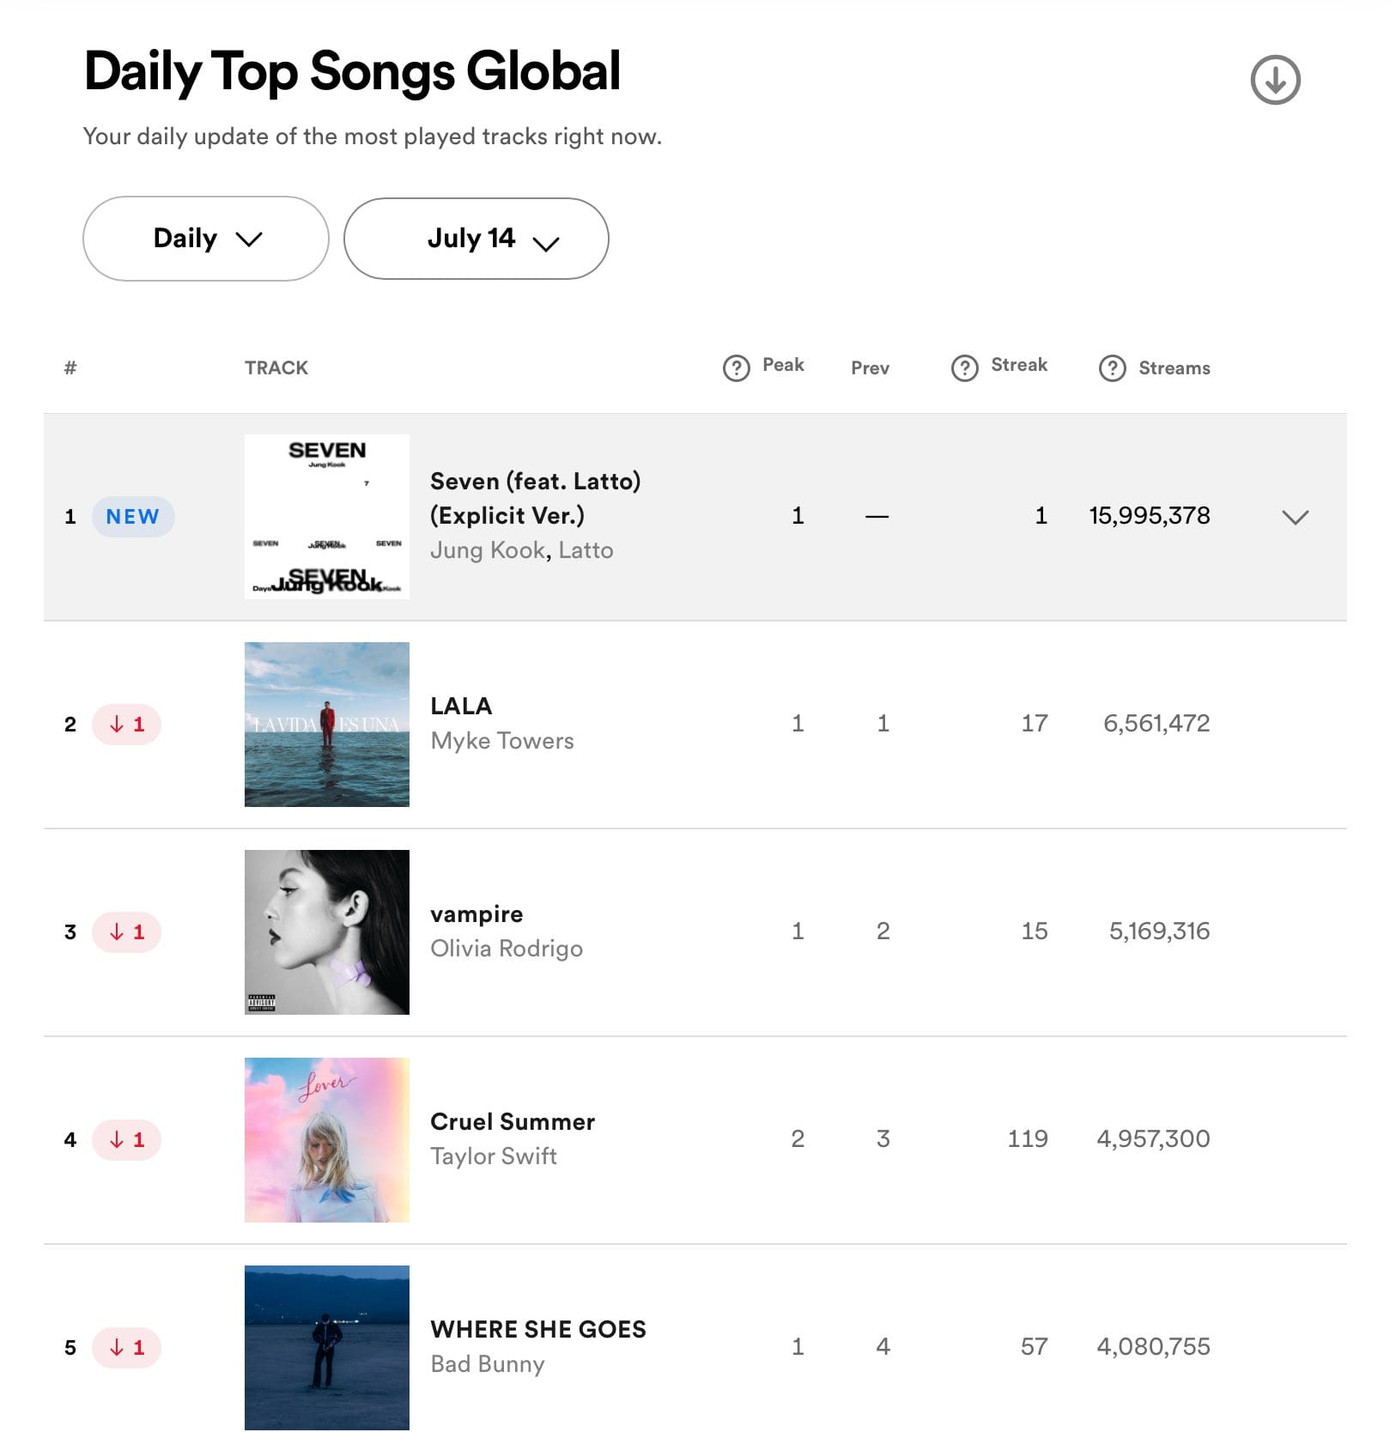Screen dimensions: 1390x1432
Task: Open the Bad Bunny artist link
Action: click(487, 1364)
